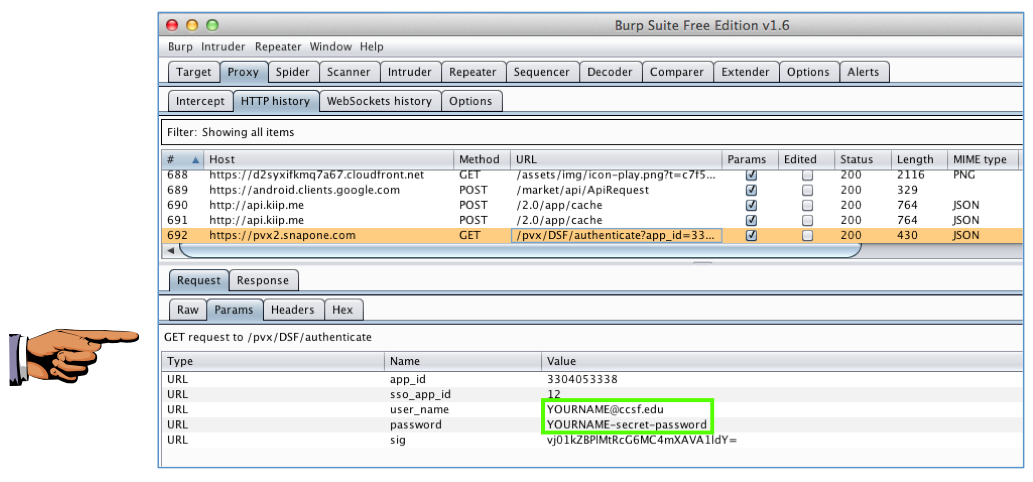View the Alerts tab
This screenshot has height=482, width=1033.
pyautogui.click(x=864, y=72)
